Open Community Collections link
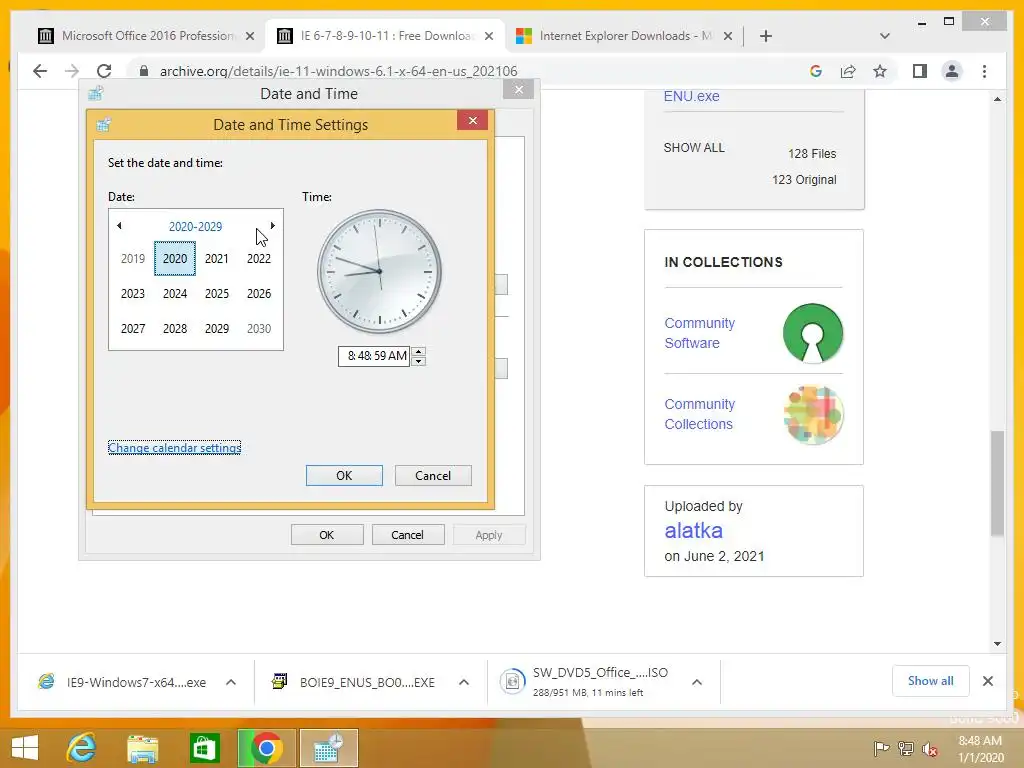The image size is (1024, 768). [699, 414]
